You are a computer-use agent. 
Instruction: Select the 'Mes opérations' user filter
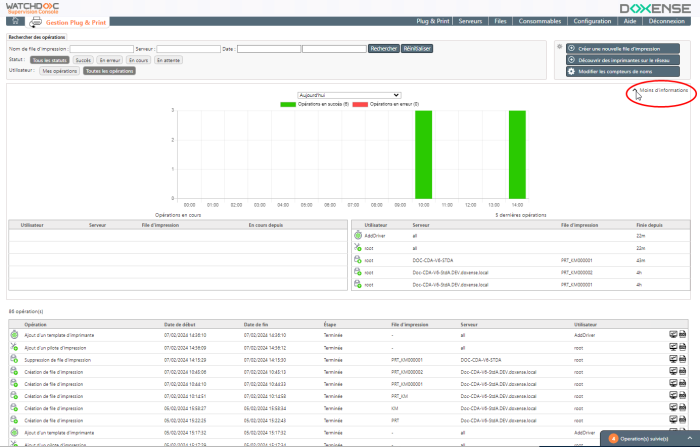(x=60, y=72)
